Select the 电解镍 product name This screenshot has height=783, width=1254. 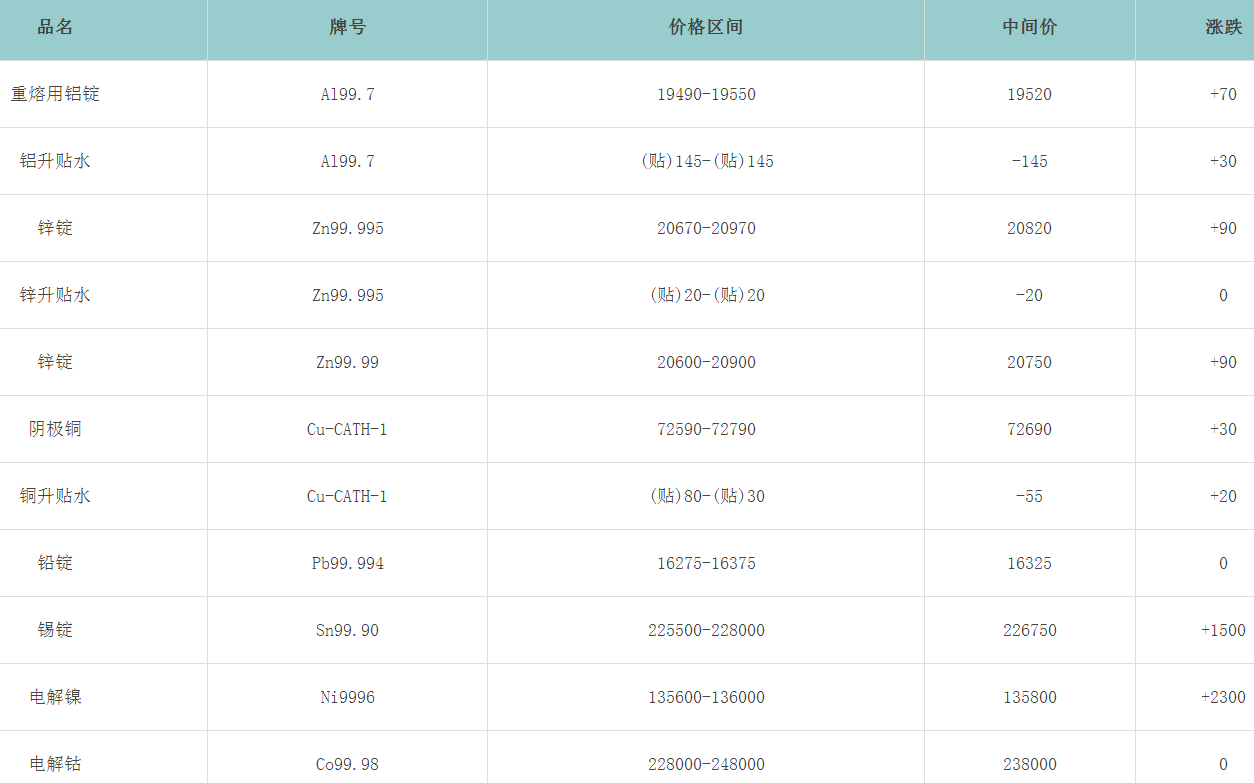click(x=55, y=697)
